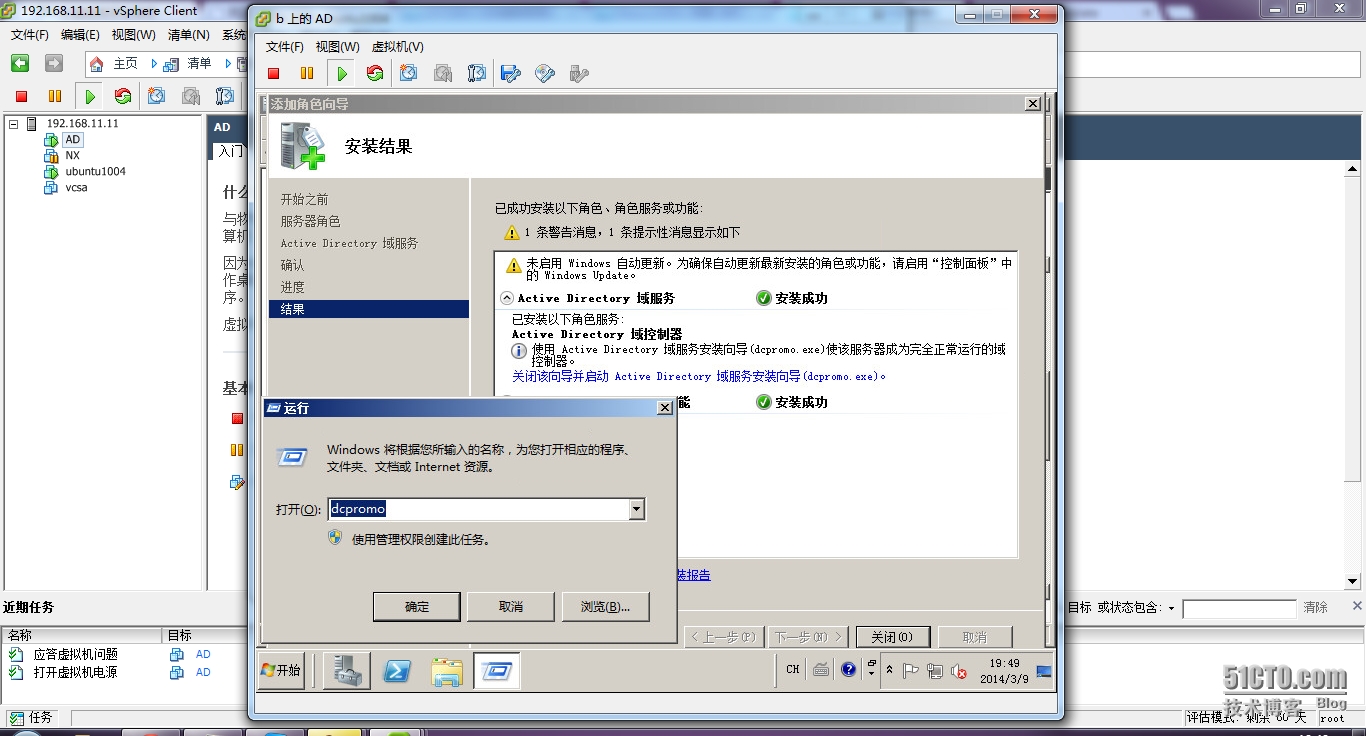
Task: Collapse Active Directory 域服务 result section
Action: (507, 298)
